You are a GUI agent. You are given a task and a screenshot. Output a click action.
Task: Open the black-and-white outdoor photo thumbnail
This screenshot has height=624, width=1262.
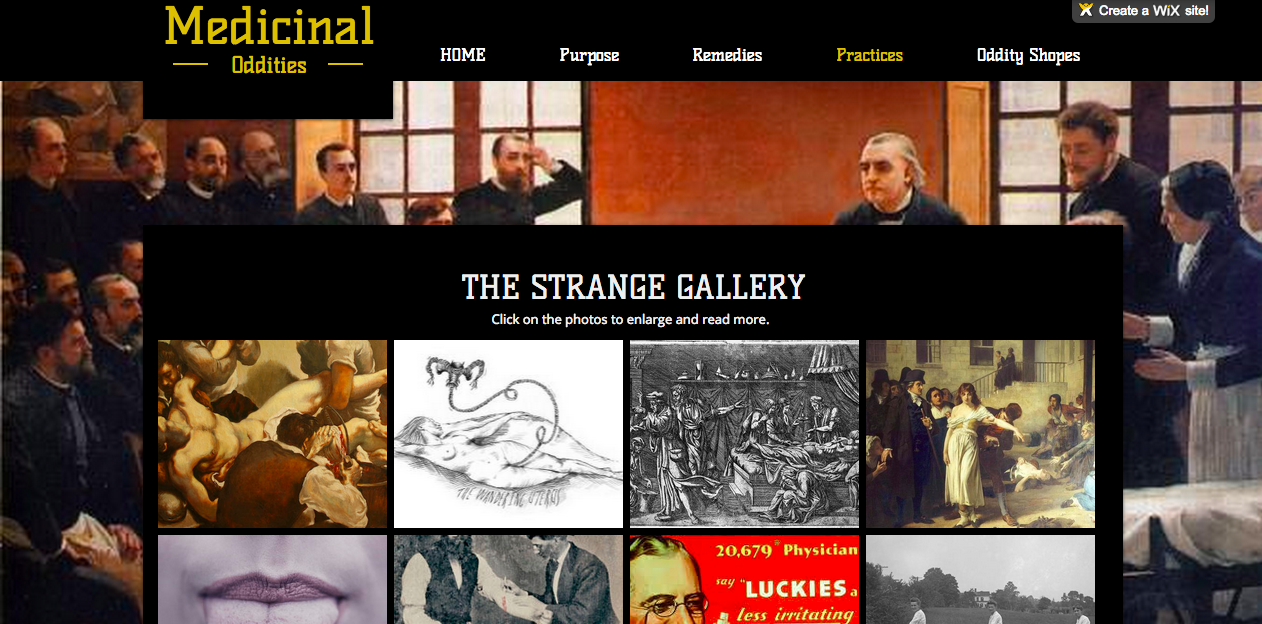pyautogui.click(x=980, y=579)
